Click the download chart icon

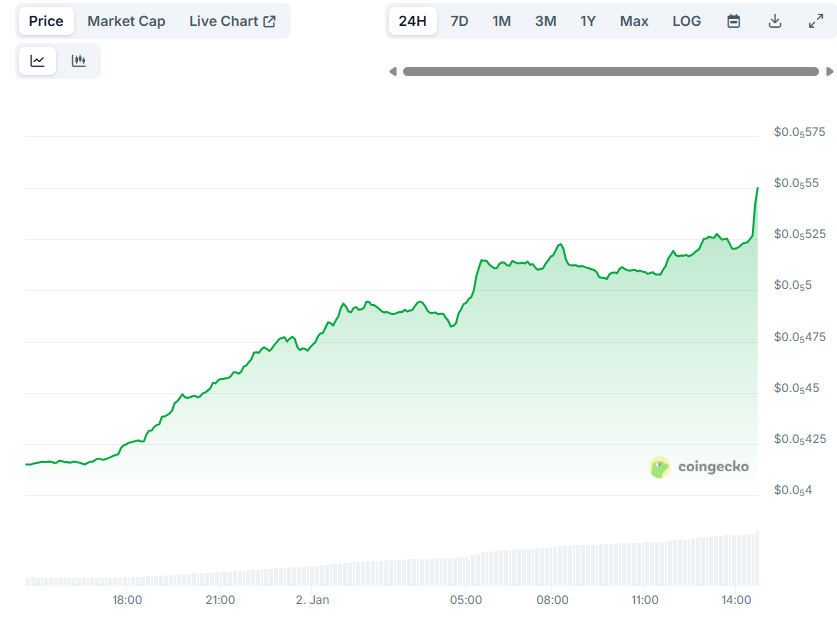(x=774, y=20)
